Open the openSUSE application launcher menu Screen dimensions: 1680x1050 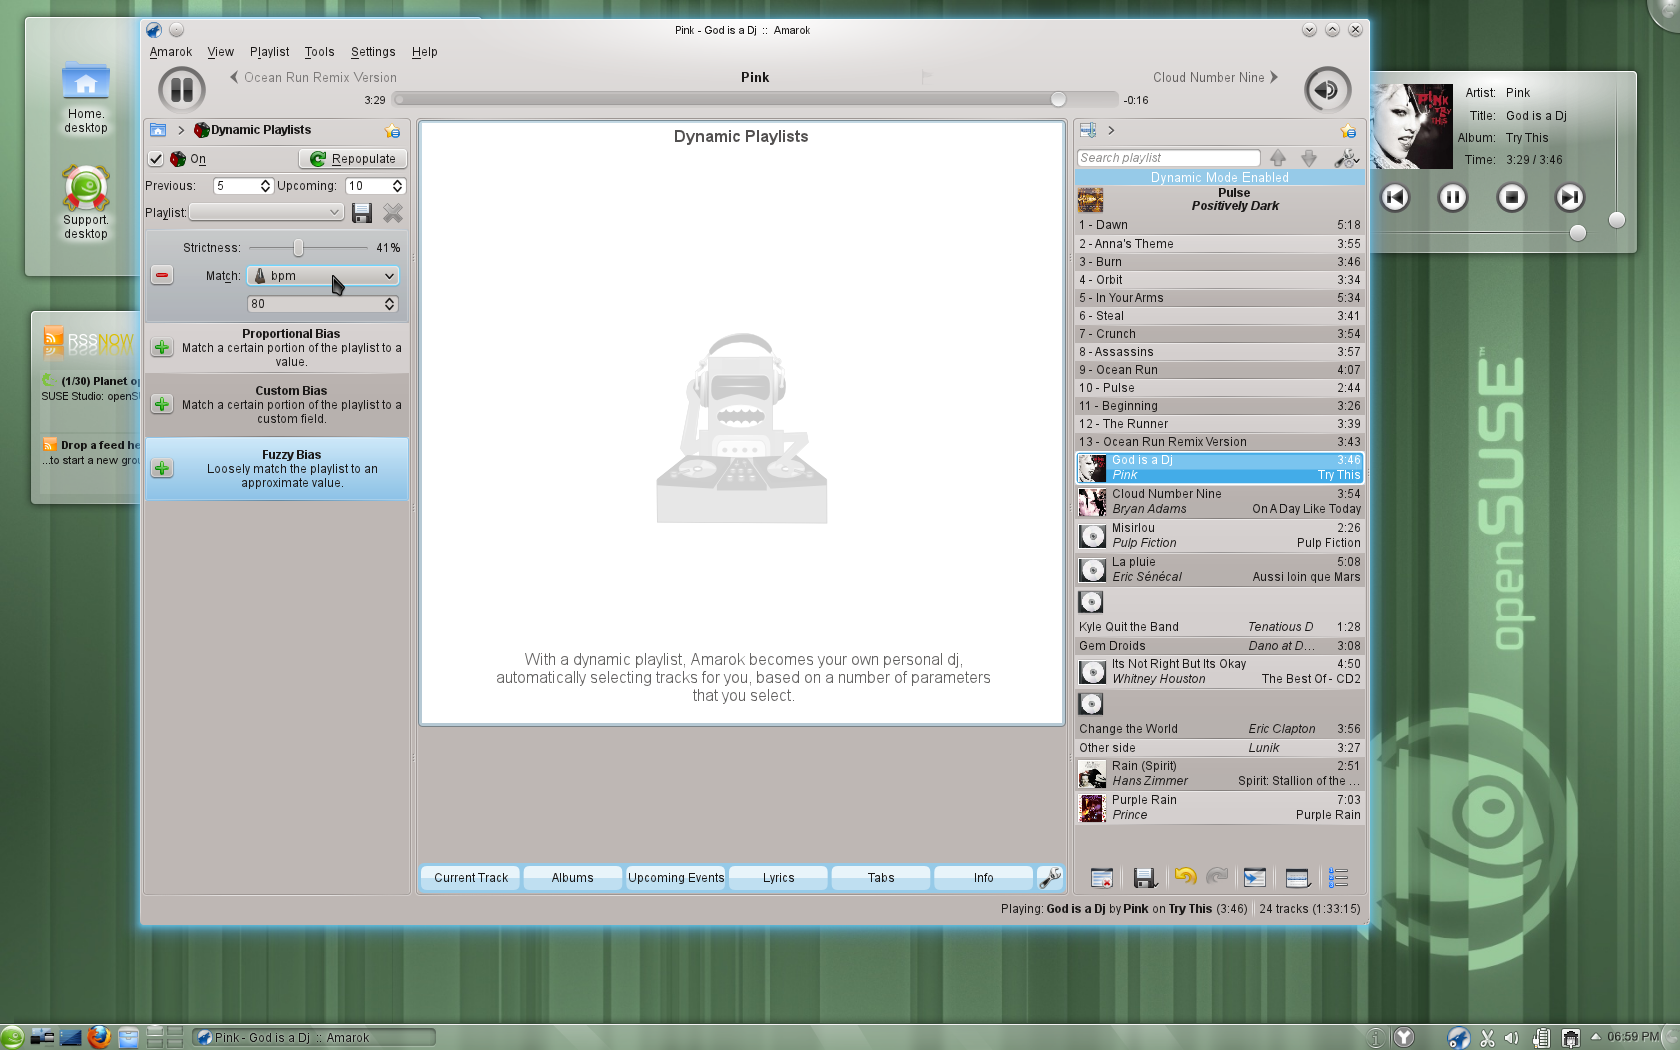tap(12, 1037)
